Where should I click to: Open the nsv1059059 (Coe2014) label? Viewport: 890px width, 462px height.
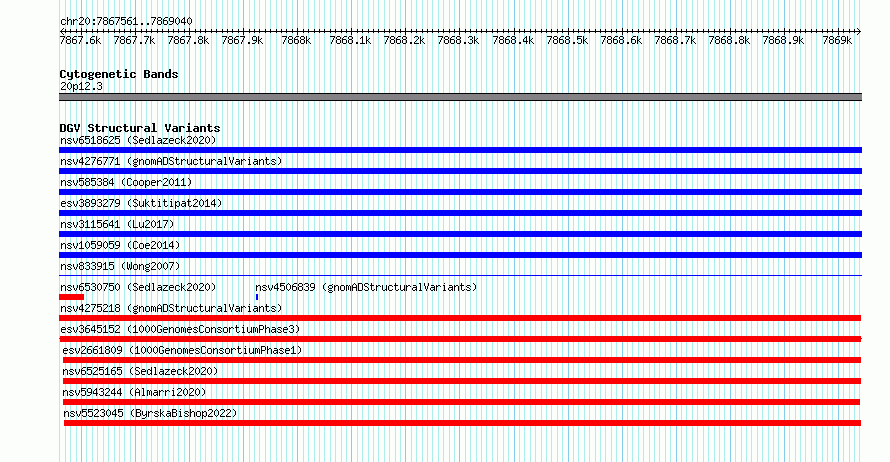coord(120,245)
